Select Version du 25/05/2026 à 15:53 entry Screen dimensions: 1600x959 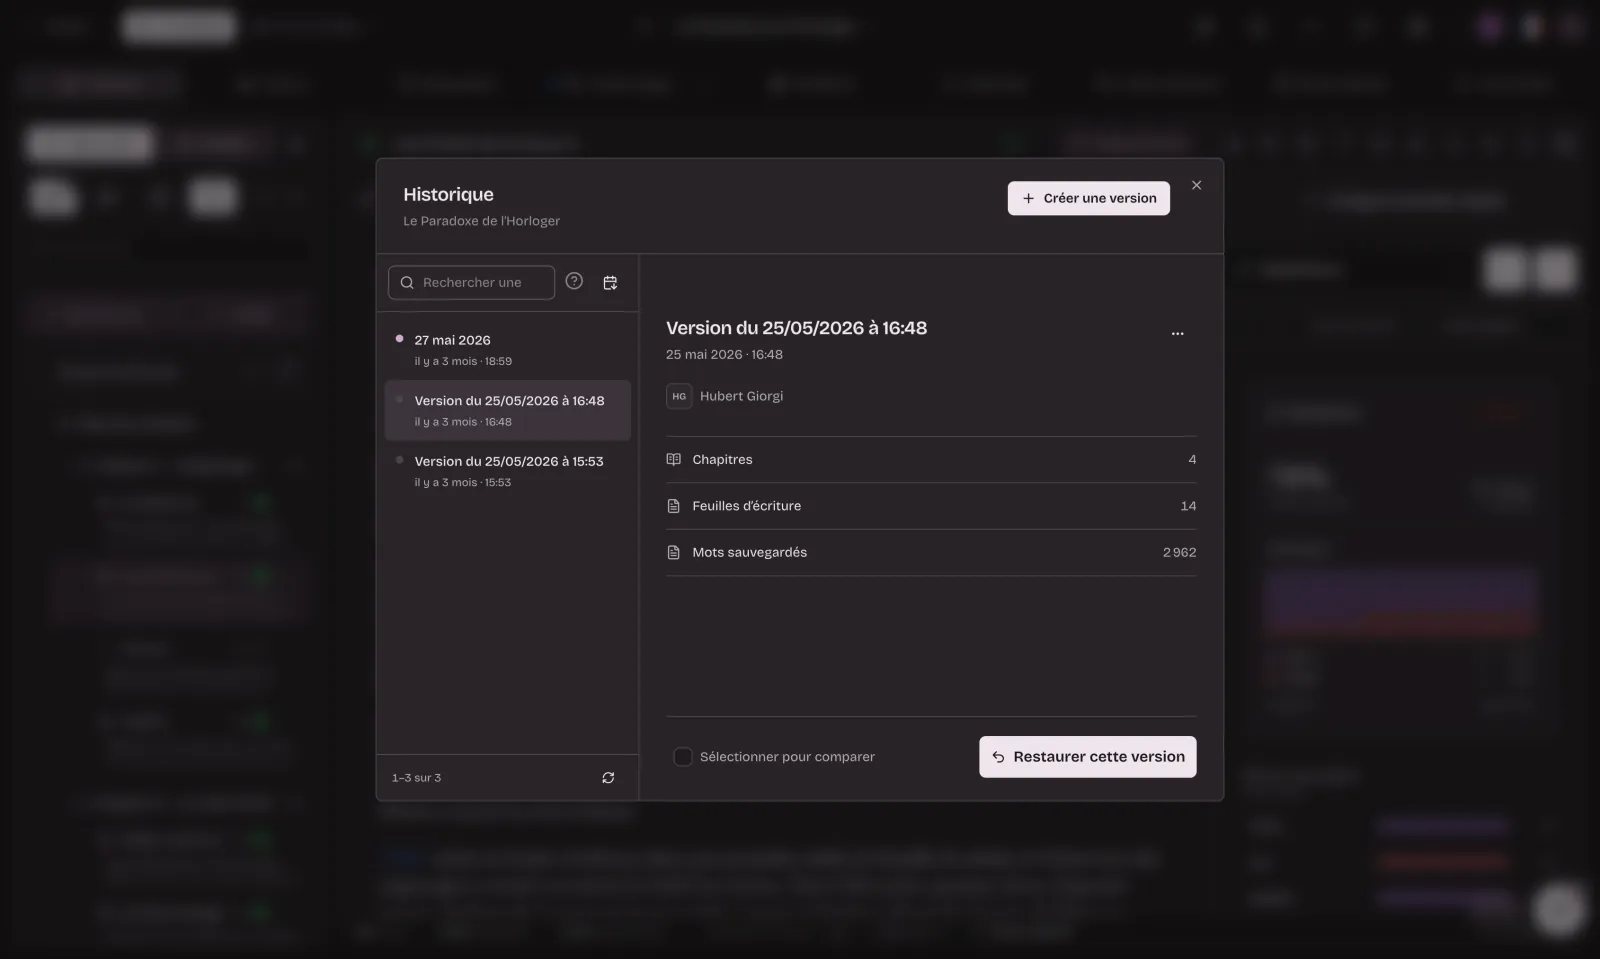click(x=508, y=471)
